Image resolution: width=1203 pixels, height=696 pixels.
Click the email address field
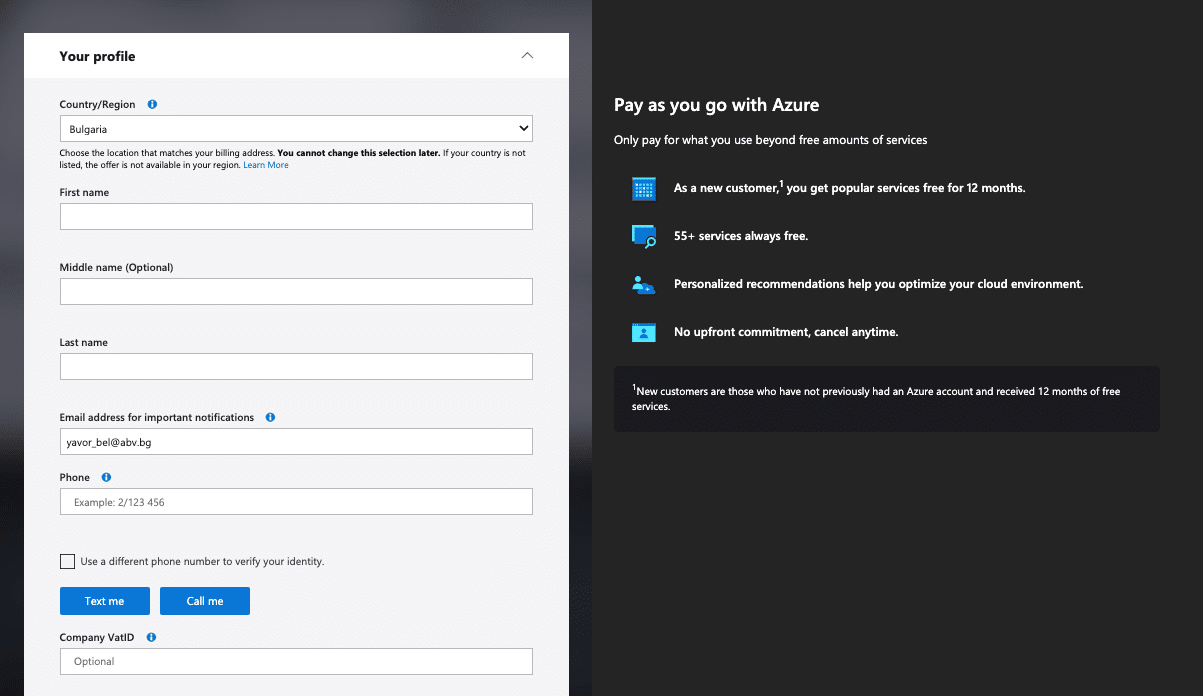tap(296, 442)
